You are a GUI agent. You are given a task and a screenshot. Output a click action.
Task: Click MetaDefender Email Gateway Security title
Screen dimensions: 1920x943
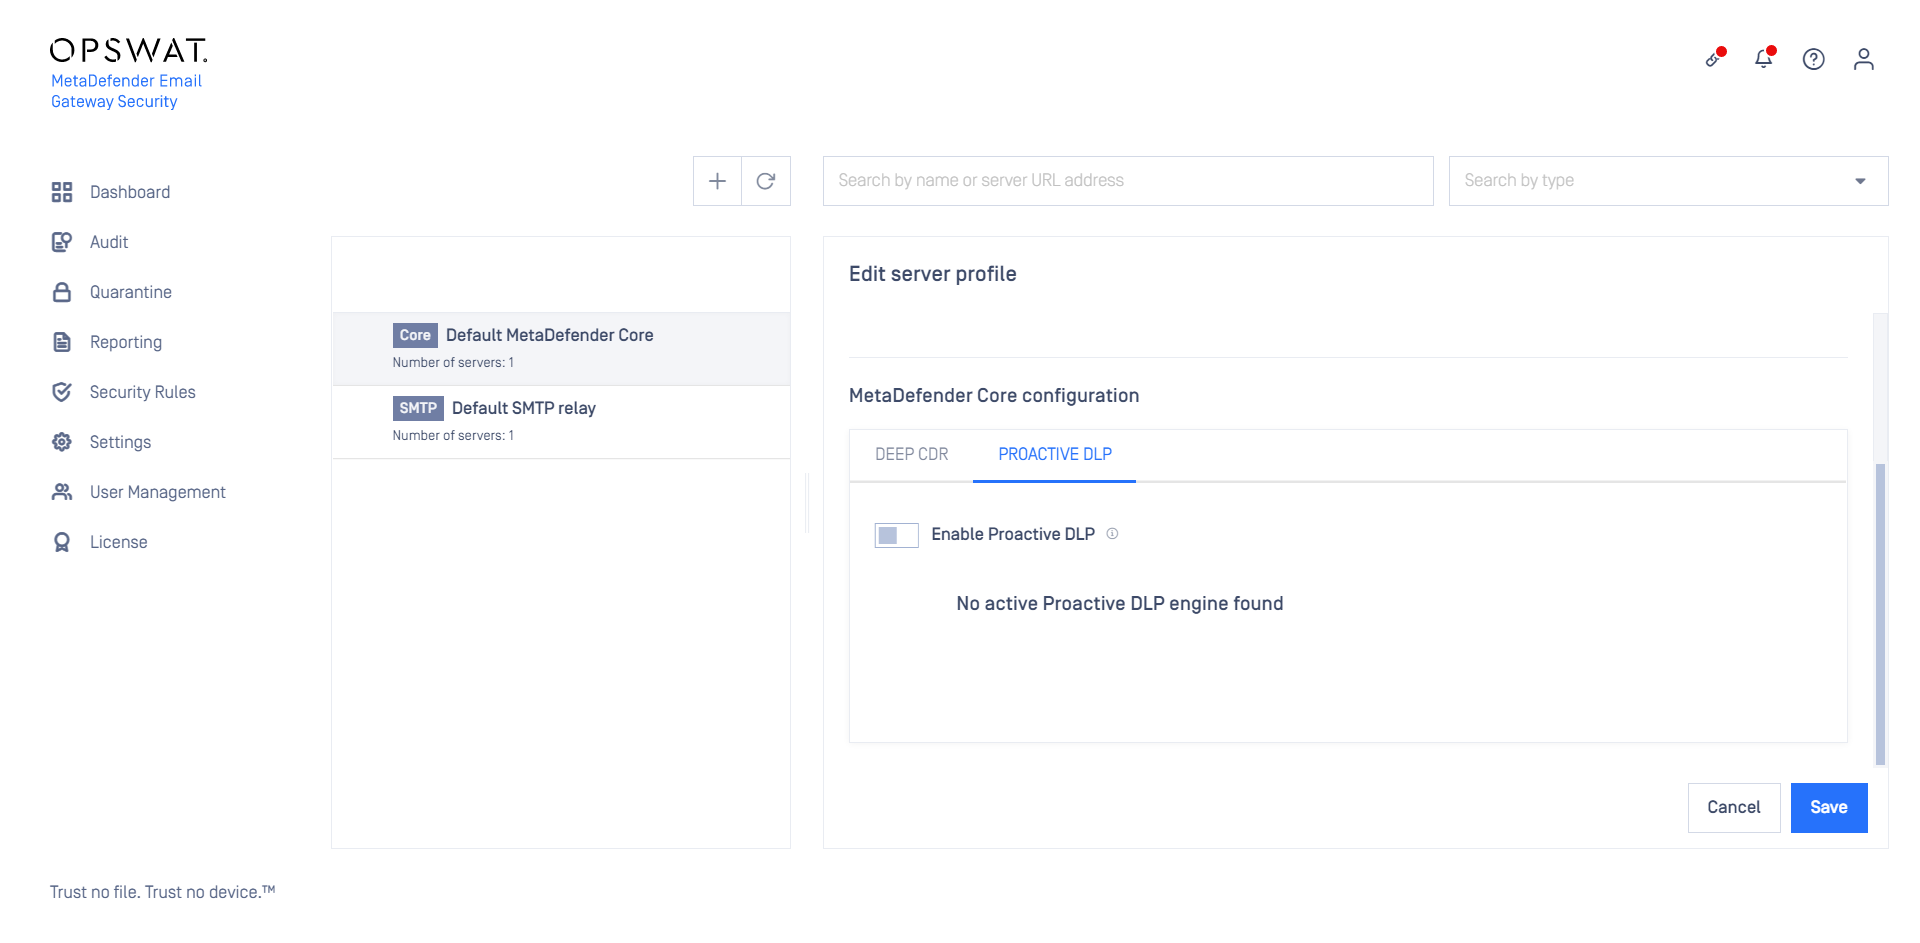tap(126, 91)
